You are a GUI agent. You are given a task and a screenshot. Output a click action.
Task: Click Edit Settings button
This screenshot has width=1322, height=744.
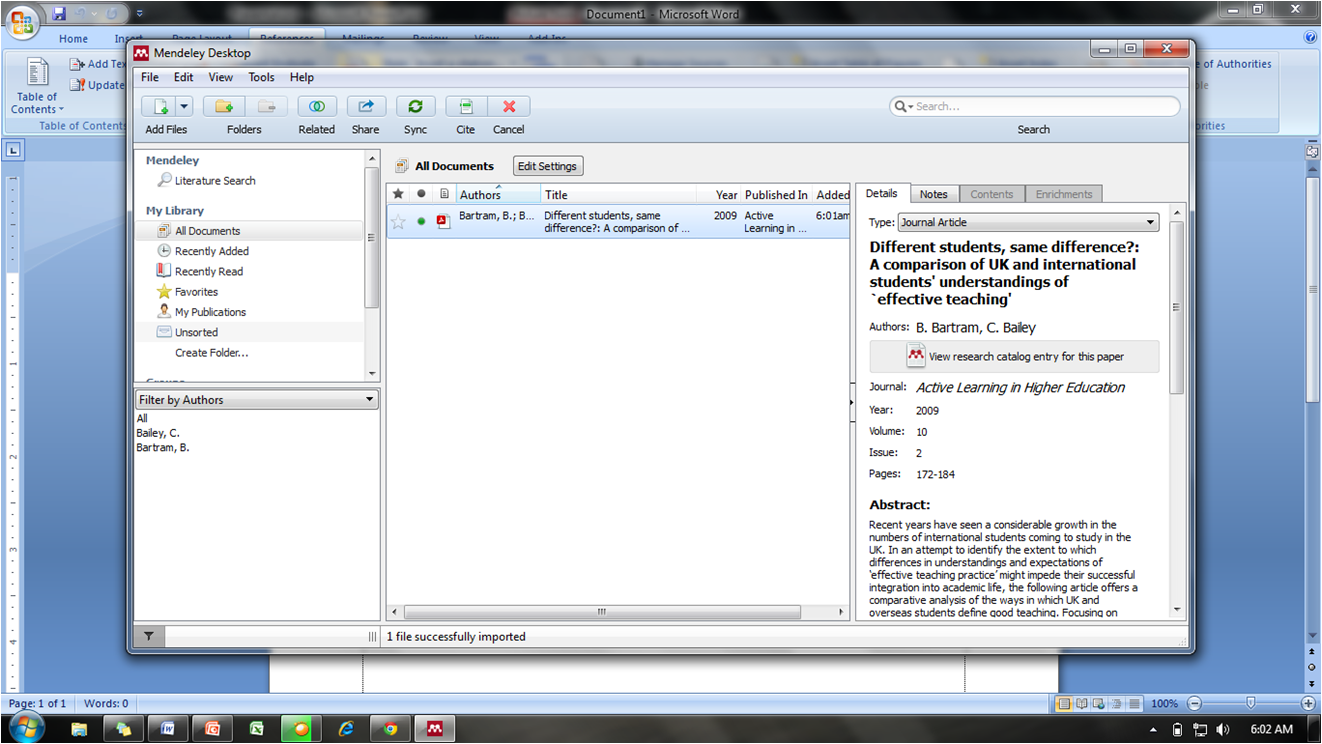[547, 166]
